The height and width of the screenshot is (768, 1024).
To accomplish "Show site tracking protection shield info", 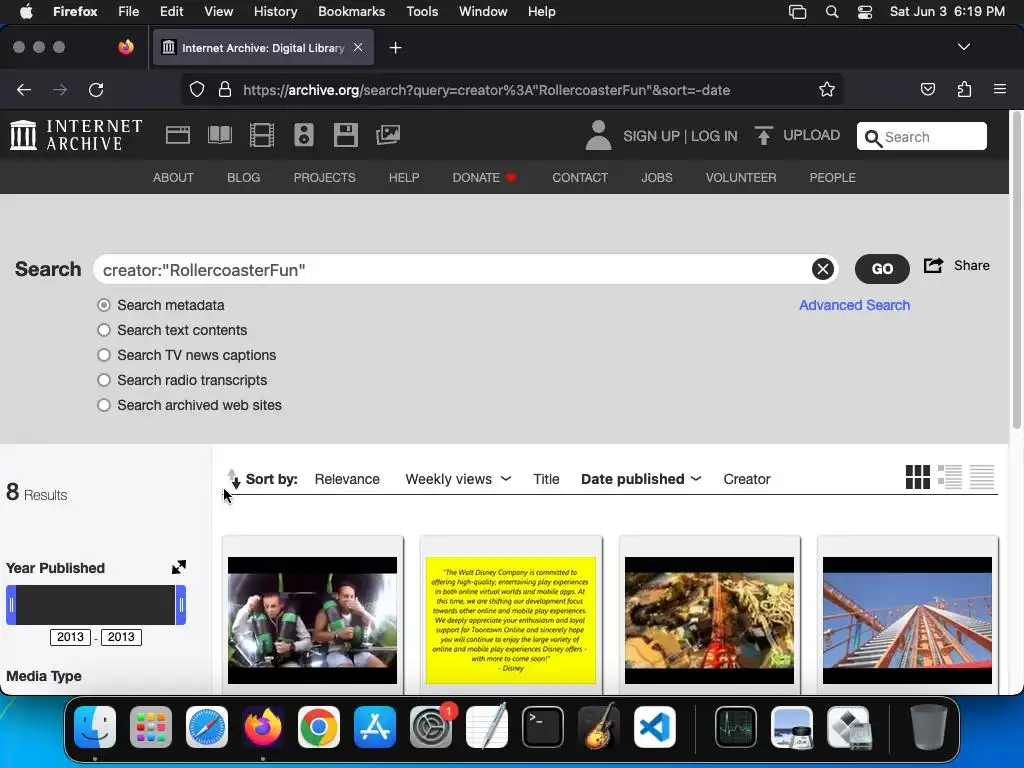I will point(197,89).
